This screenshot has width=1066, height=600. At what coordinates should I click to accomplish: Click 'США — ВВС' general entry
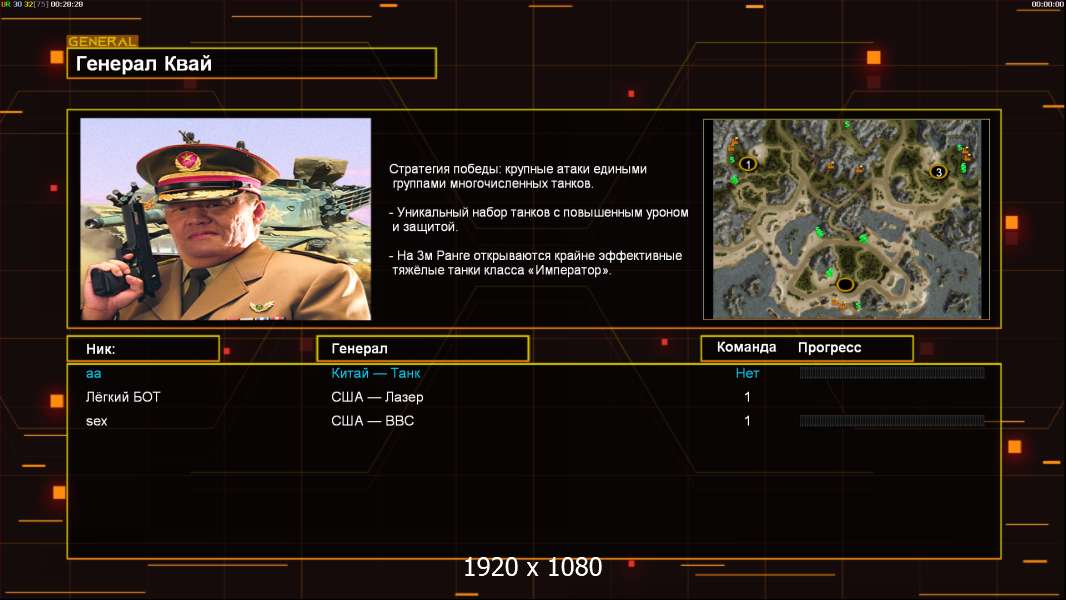373,421
